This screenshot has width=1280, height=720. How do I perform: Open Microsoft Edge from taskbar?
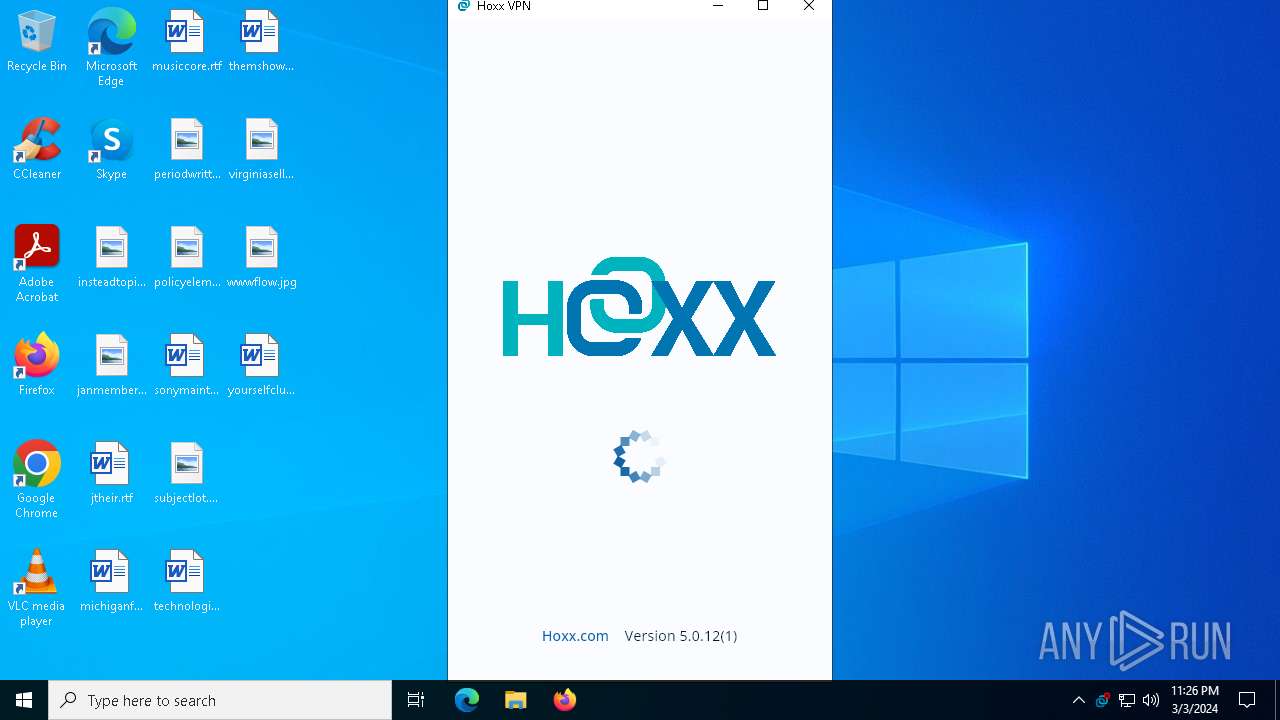(467, 700)
